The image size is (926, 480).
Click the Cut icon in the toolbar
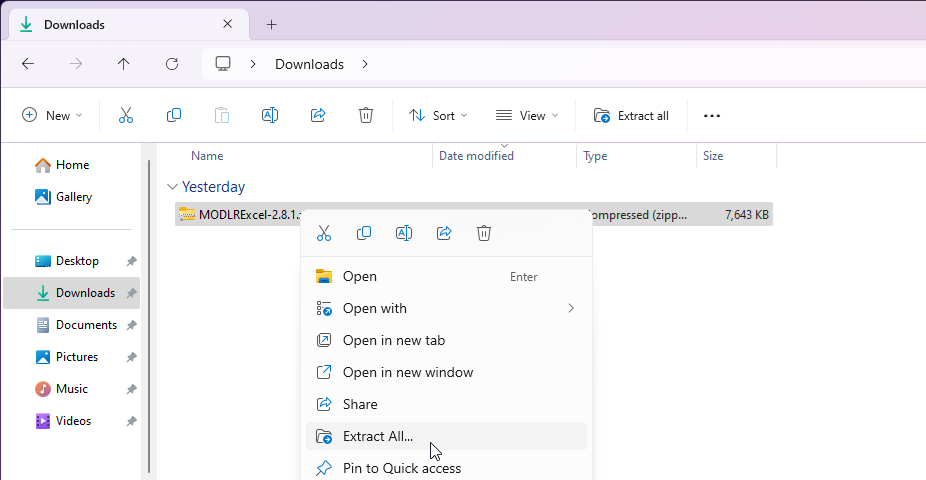pos(126,116)
